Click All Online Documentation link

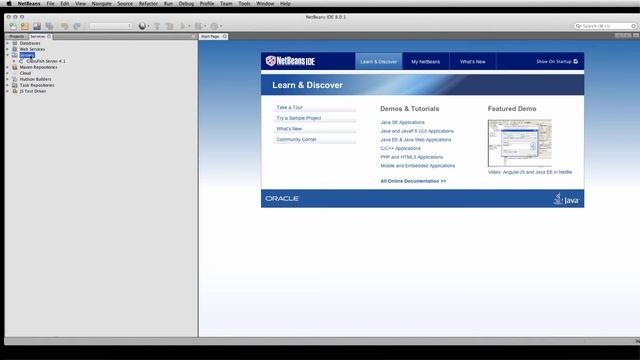click(x=413, y=181)
